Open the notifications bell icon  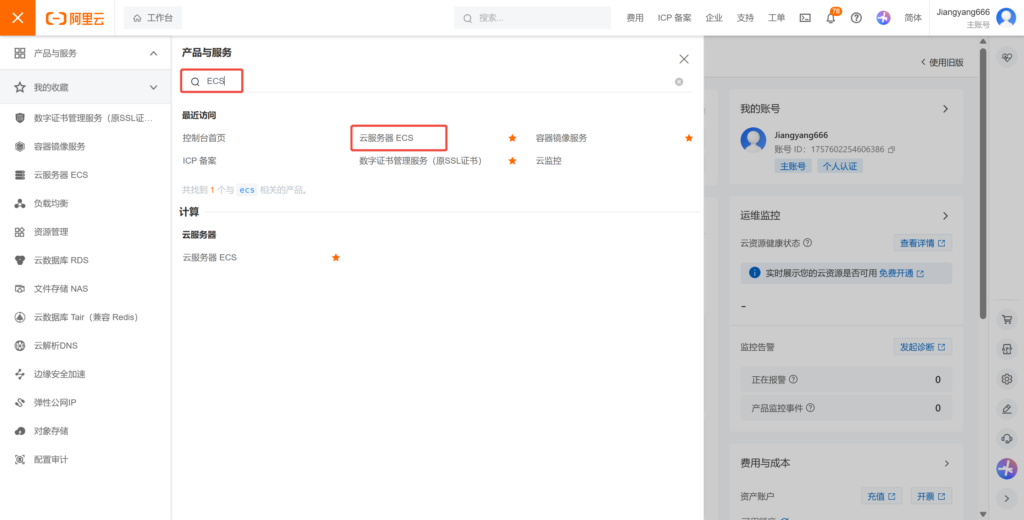point(830,18)
